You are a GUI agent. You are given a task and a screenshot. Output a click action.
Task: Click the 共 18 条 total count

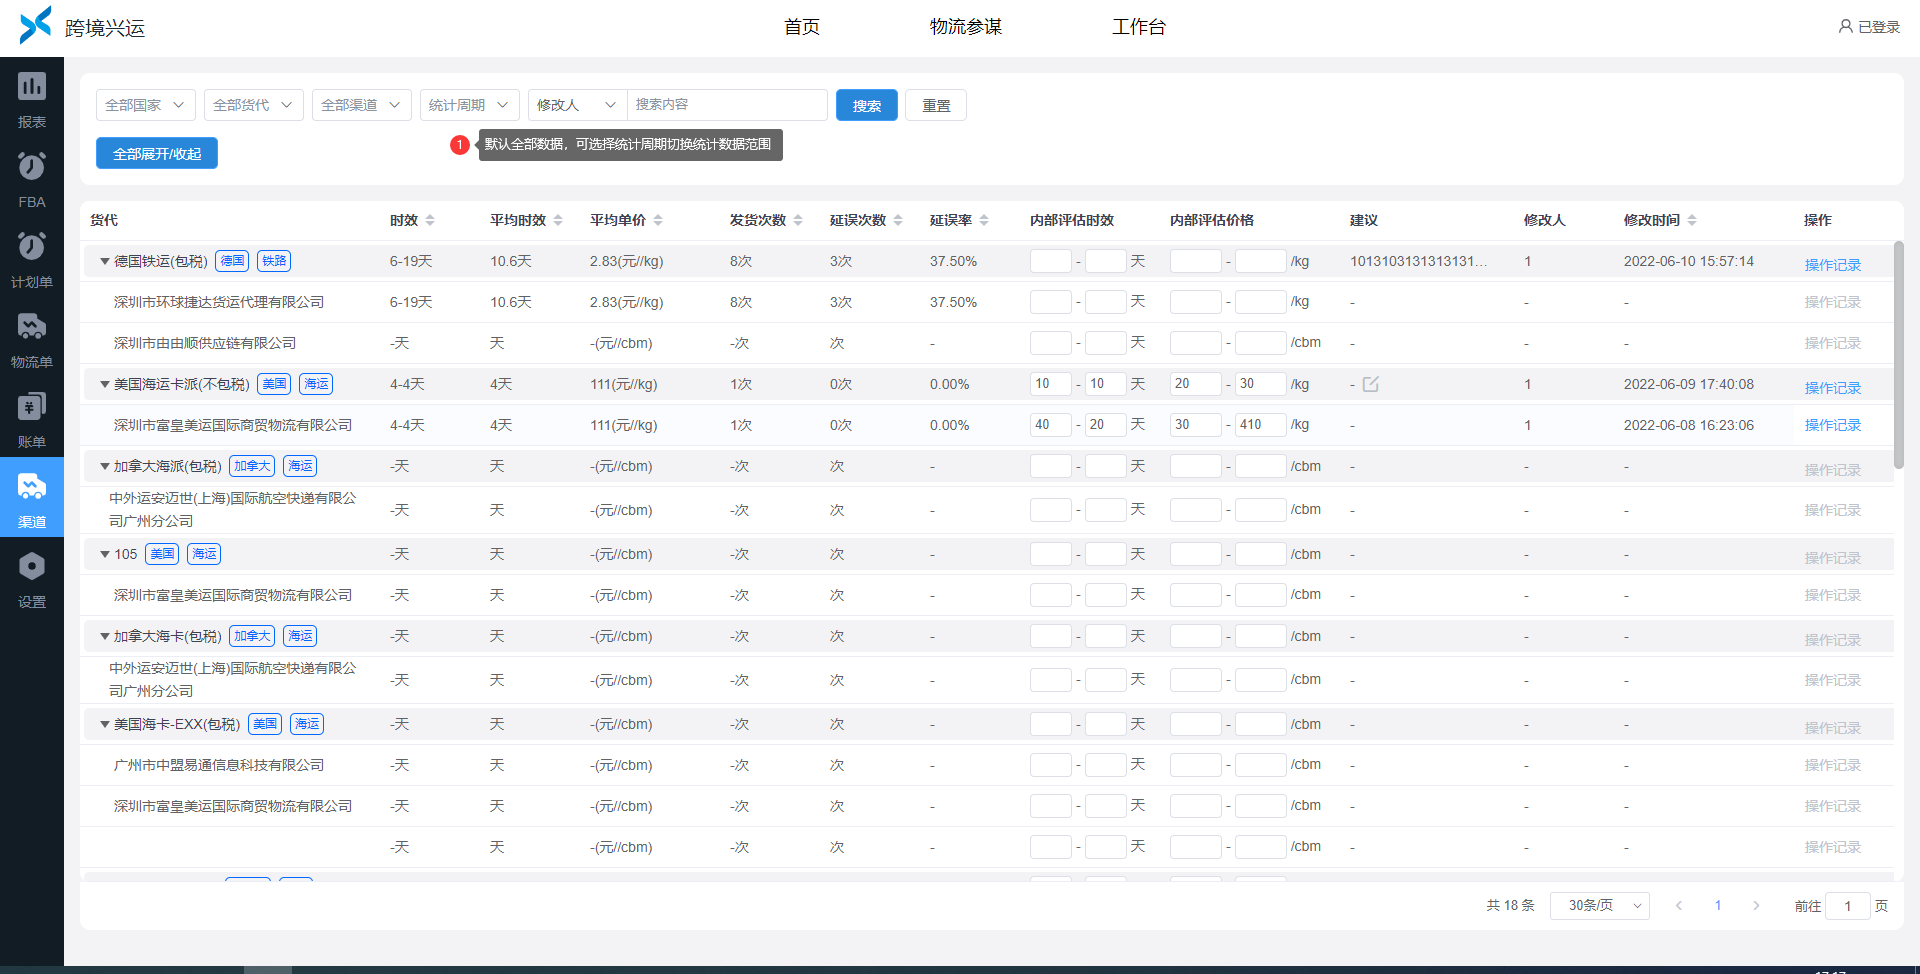[1510, 905]
